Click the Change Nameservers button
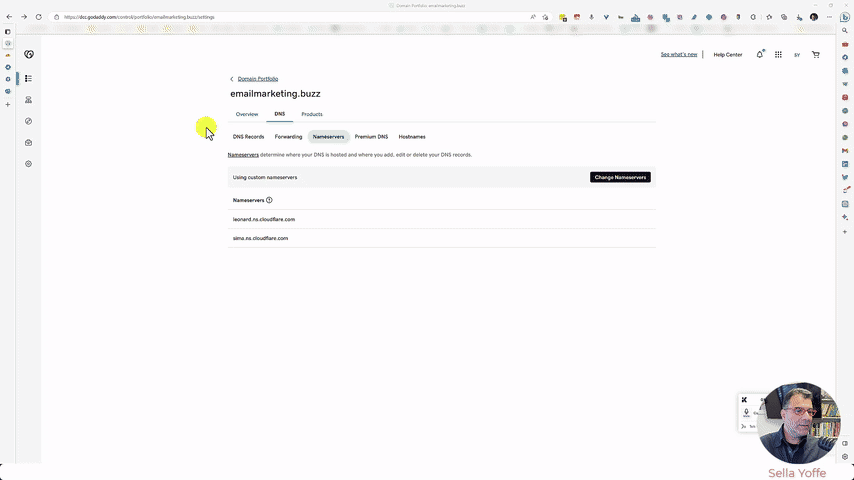This screenshot has width=854, height=480. tap(620, 177)
